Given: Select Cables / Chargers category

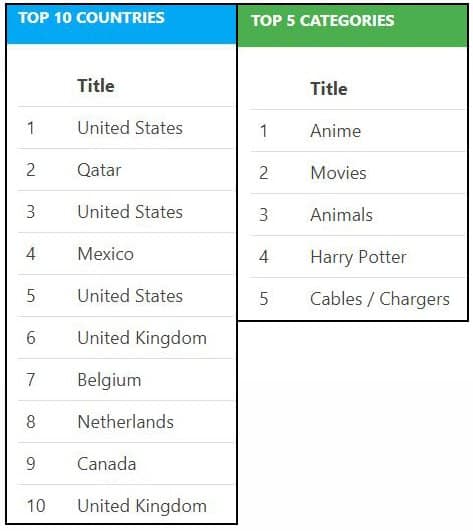Looking at the screenshot, I should coord(380,299).
